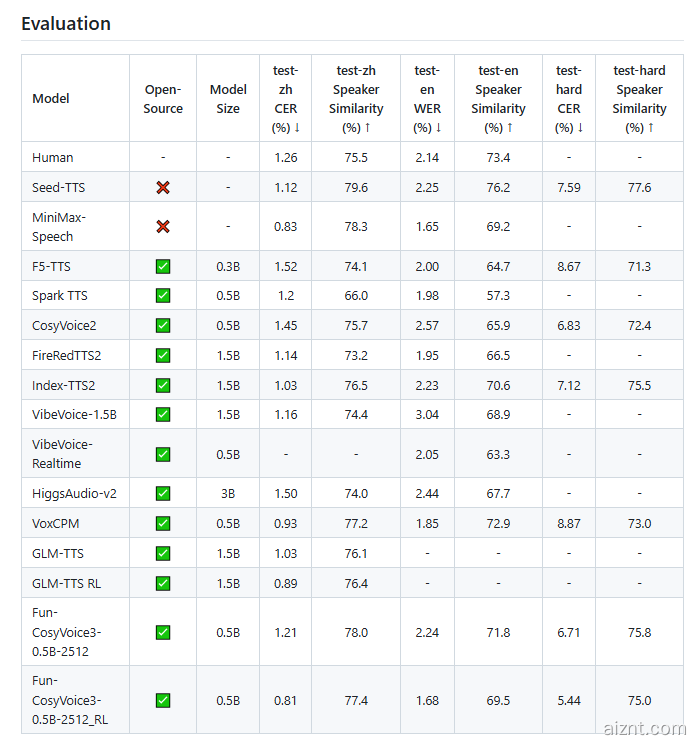
Task: Click the green check for Index-TTS2
Action: pos(163,385)
